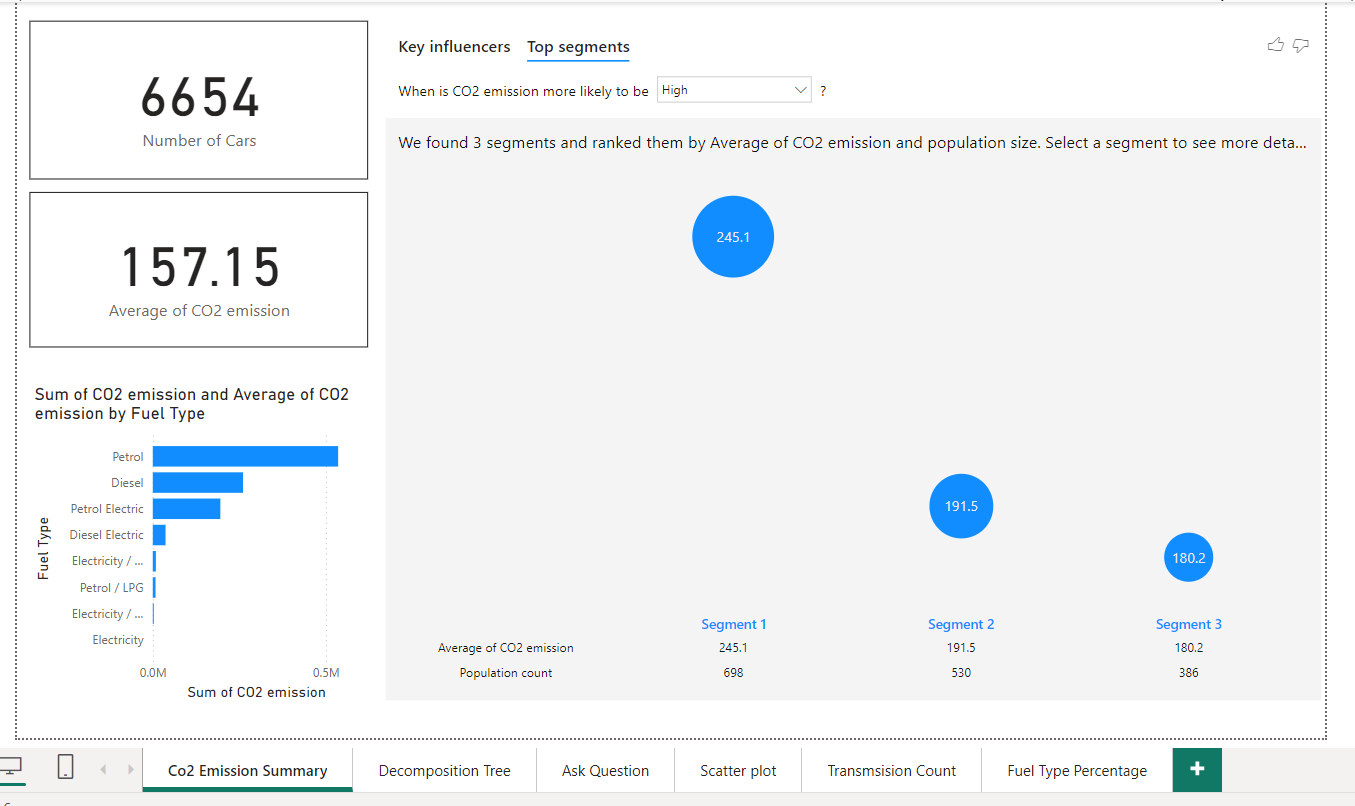Select the Segment 1 link
This screenshot has width=1355, height=806.
(734, 624)
